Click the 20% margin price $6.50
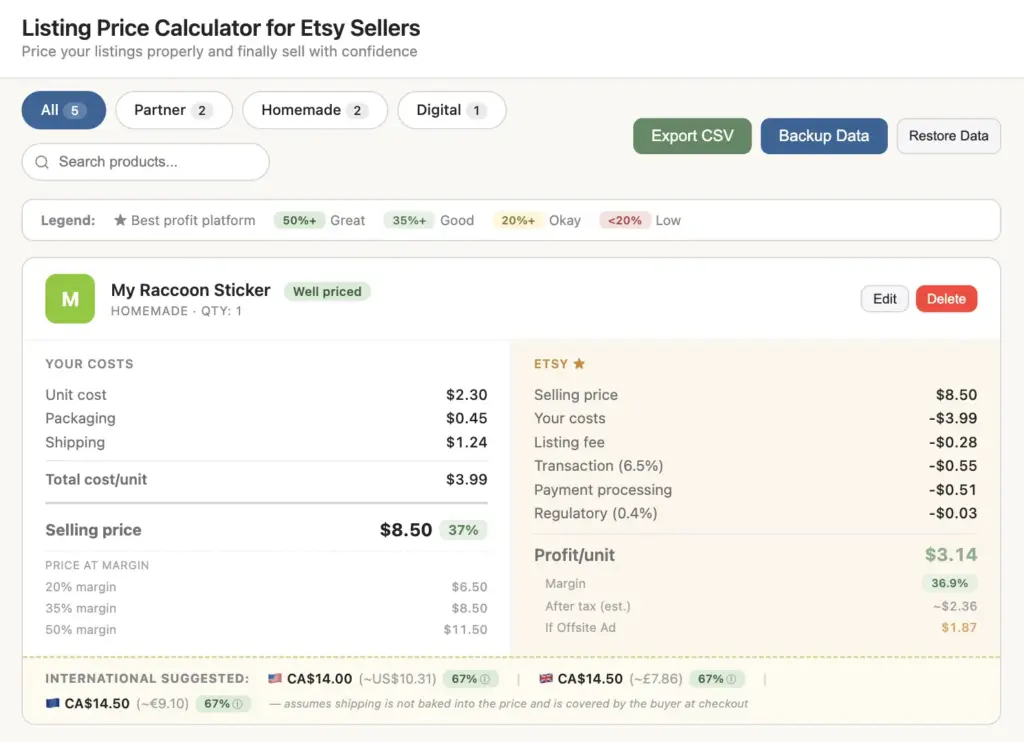The image size is (1024, 742). pos(469,587)
